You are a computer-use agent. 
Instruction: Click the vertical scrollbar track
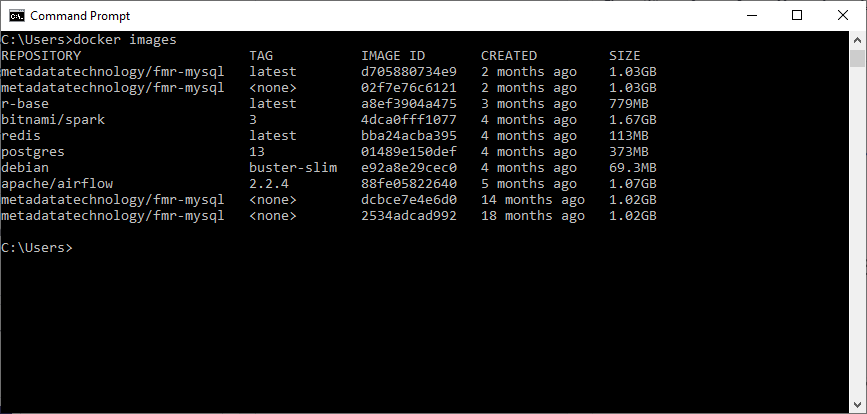pyautogui.click(x=858, y=250)
